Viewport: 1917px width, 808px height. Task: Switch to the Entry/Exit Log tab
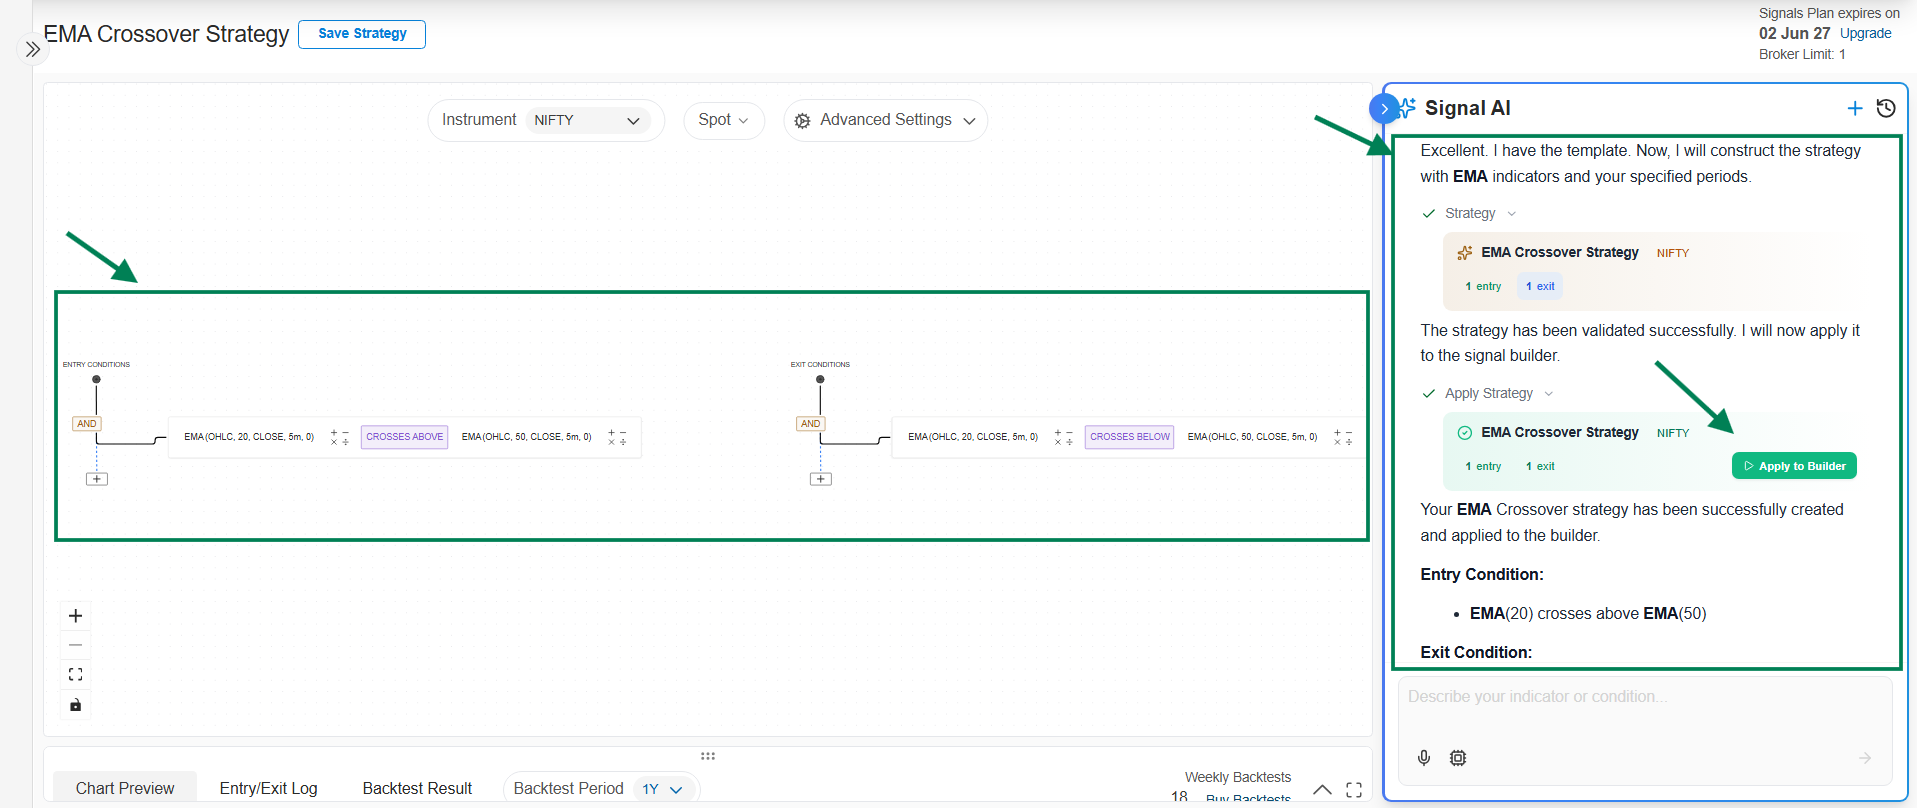tap(268, 788)
